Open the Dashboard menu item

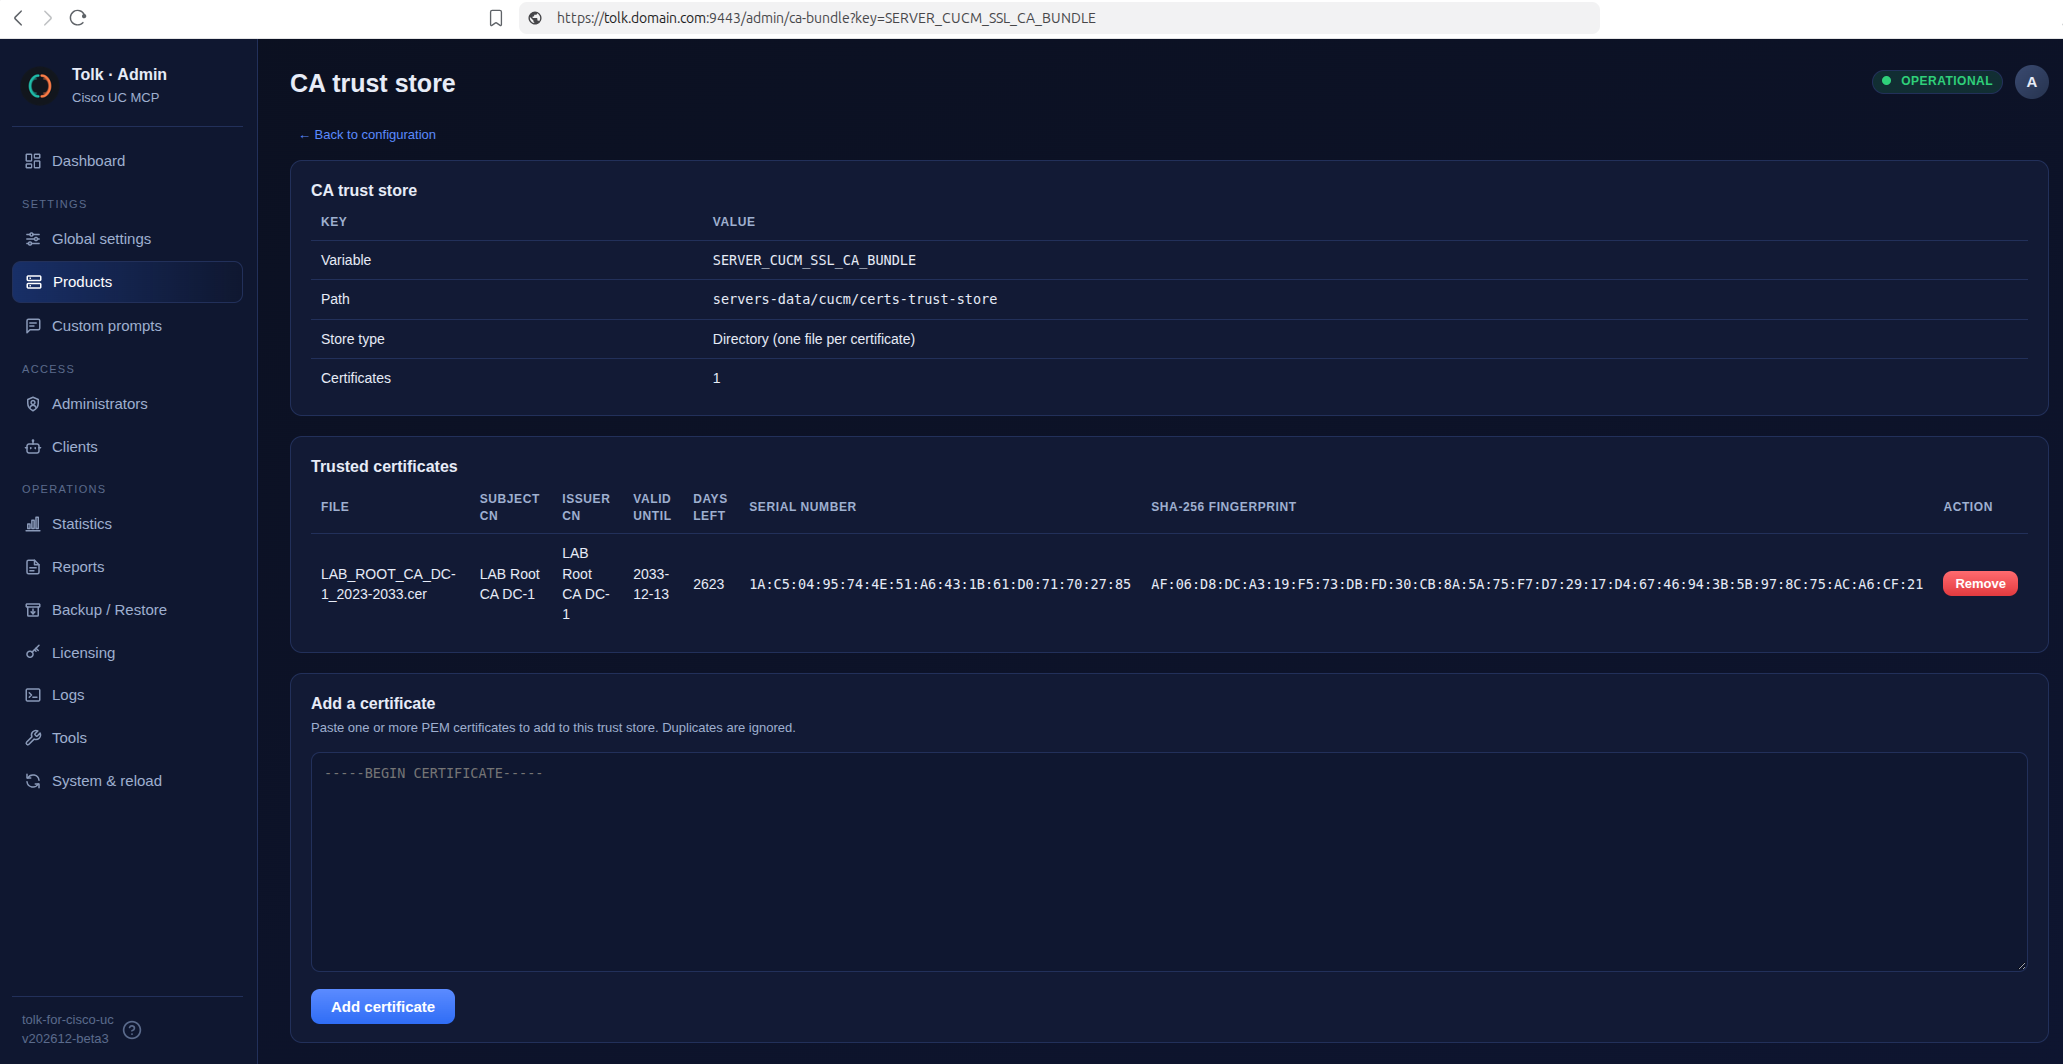pyautogui.click(x=127, y=161)
